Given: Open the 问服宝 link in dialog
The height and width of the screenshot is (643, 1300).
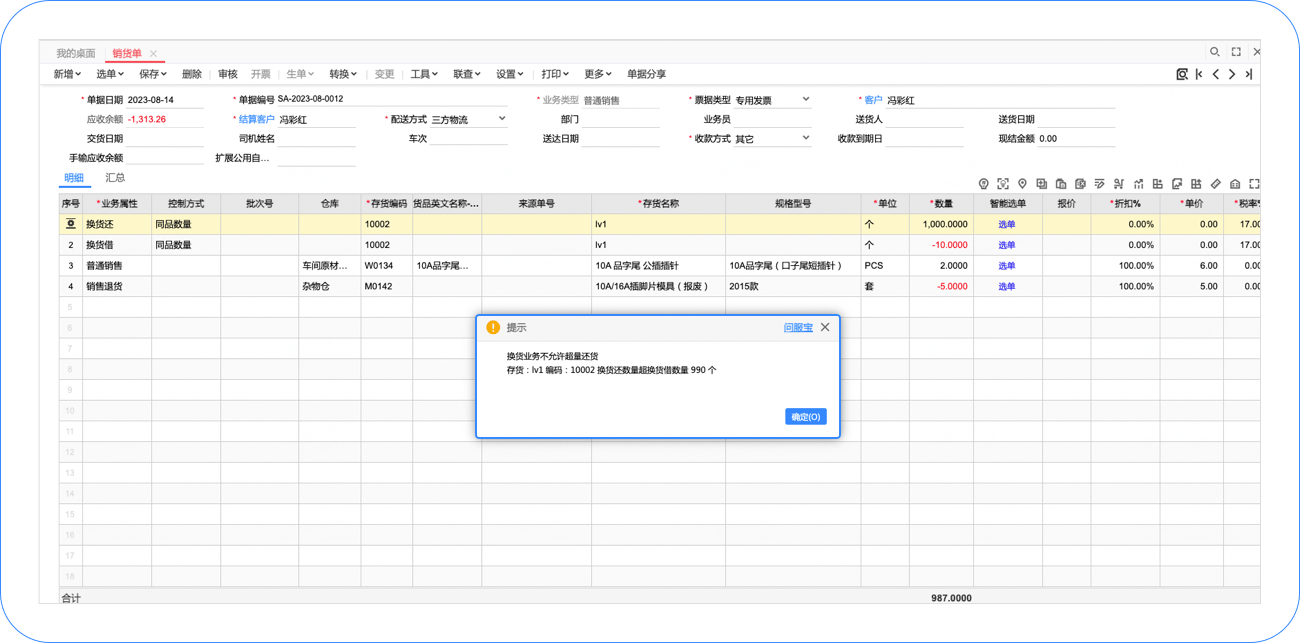Looking at the screenshot, I should (x=798, y=328).
